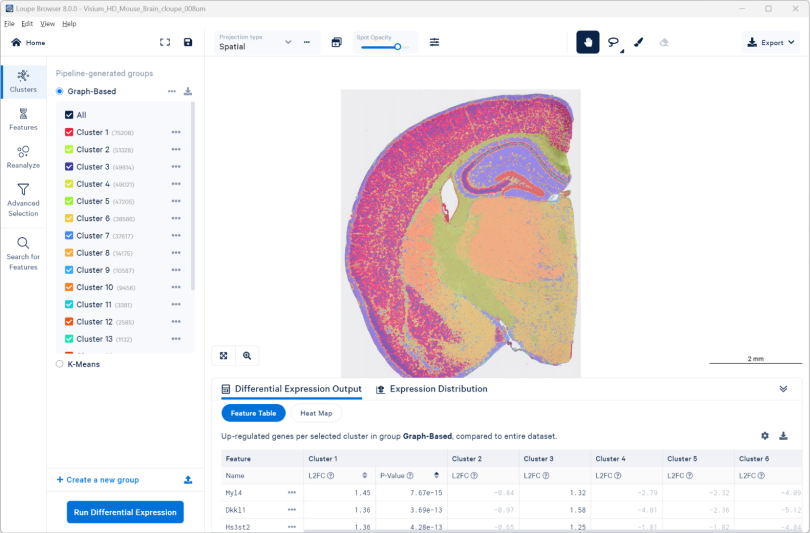Toggle the All clusters checkbox
Viewport: 810px width, 533px height.
pyautogui.click(x=69, y=115)
